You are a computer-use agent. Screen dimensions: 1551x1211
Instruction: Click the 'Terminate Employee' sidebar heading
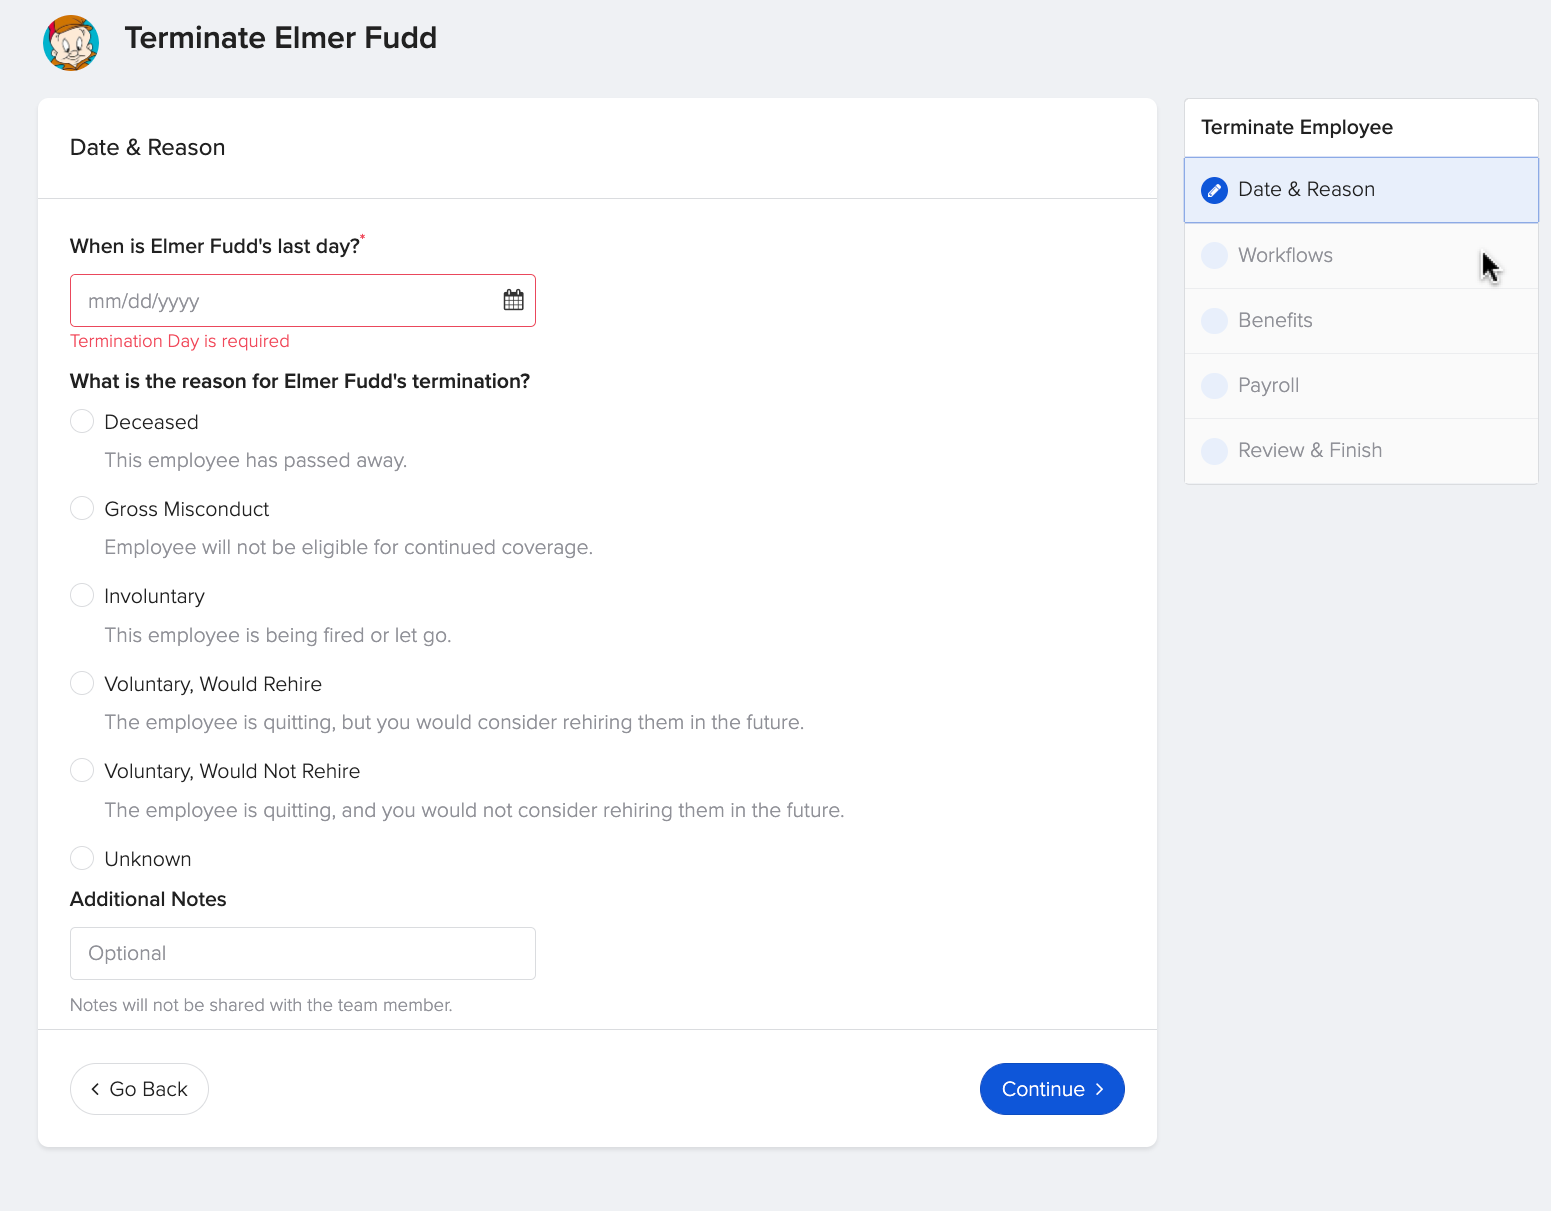point(1297,127)
